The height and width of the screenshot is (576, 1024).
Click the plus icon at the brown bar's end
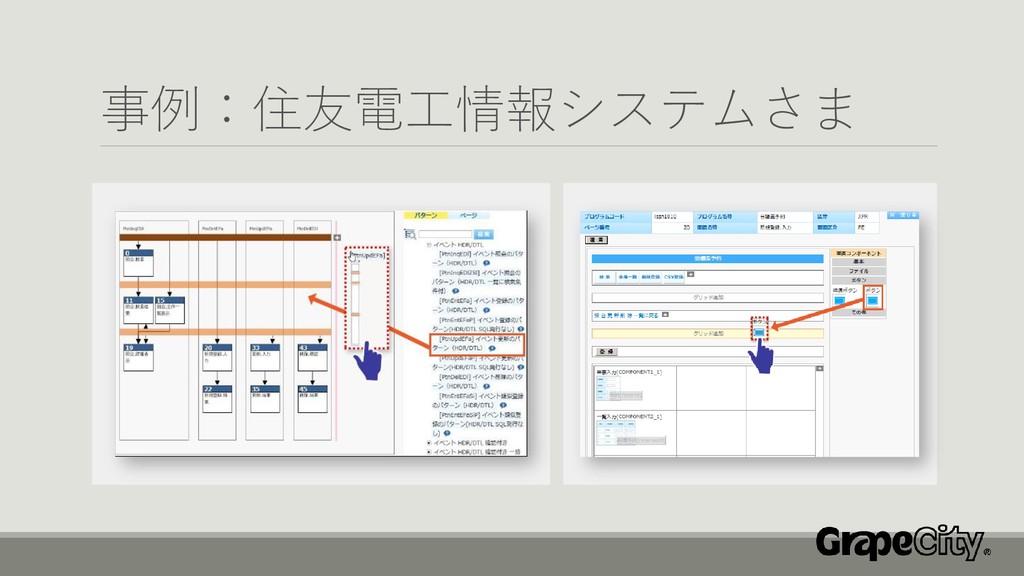click(x=337, y=238)
